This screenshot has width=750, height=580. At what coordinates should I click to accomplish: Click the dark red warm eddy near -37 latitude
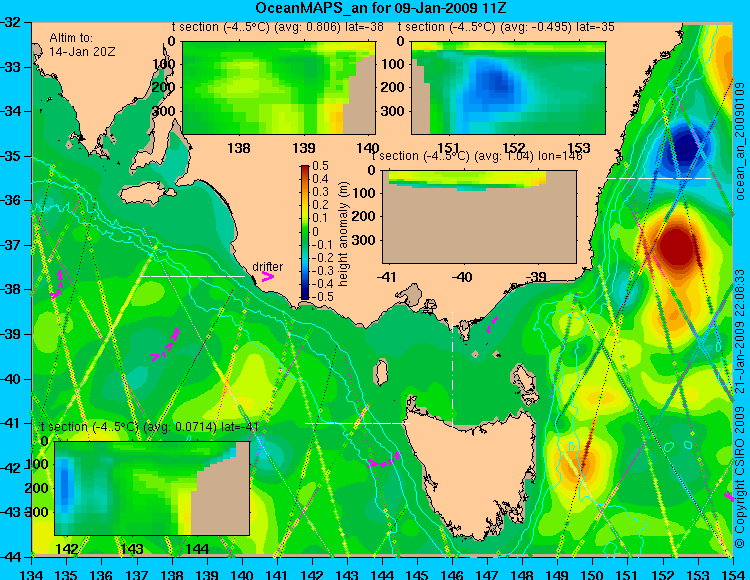click(x=675, y=247)
